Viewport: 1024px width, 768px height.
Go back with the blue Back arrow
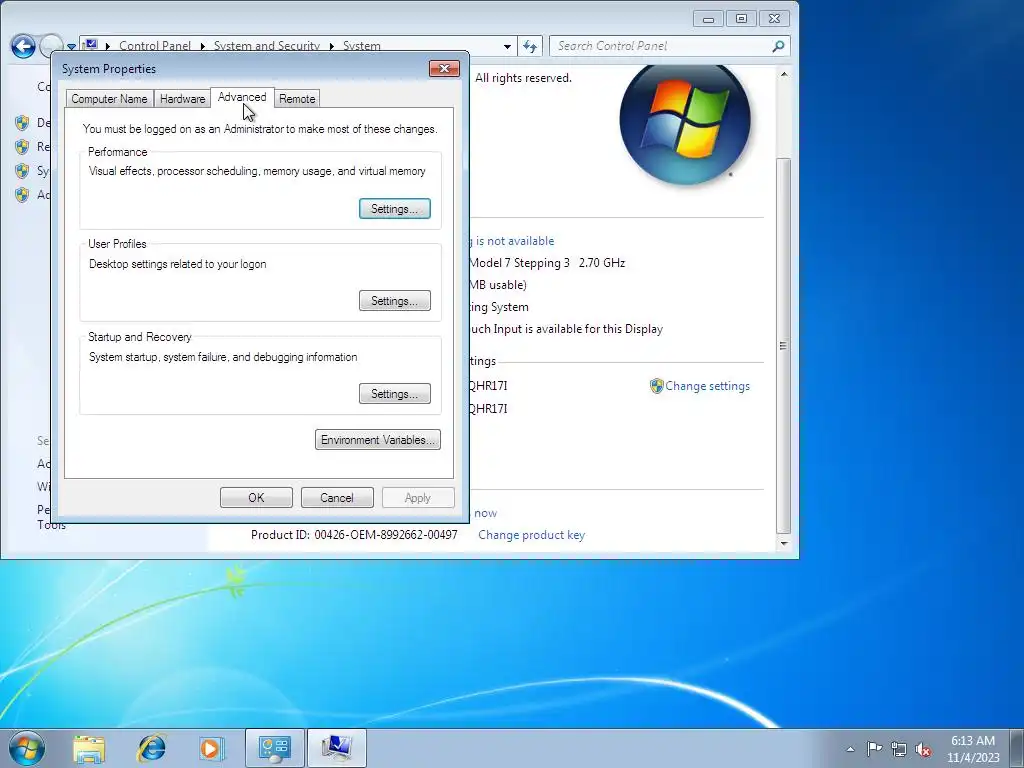[23, 46]
